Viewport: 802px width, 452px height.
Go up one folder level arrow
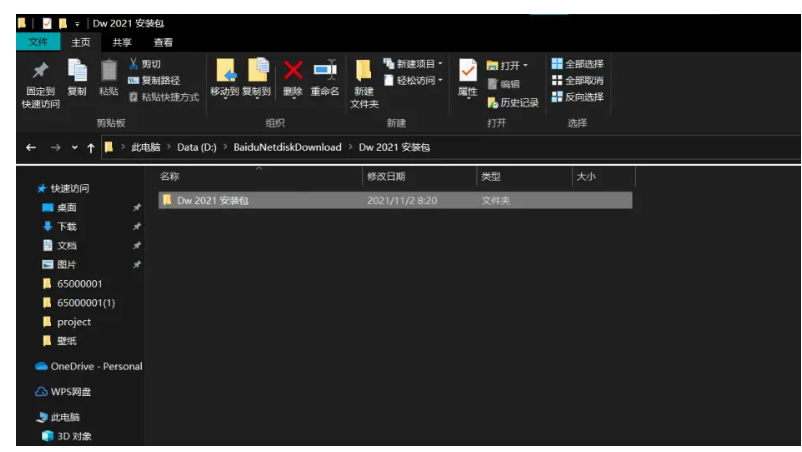pos(91,148)
